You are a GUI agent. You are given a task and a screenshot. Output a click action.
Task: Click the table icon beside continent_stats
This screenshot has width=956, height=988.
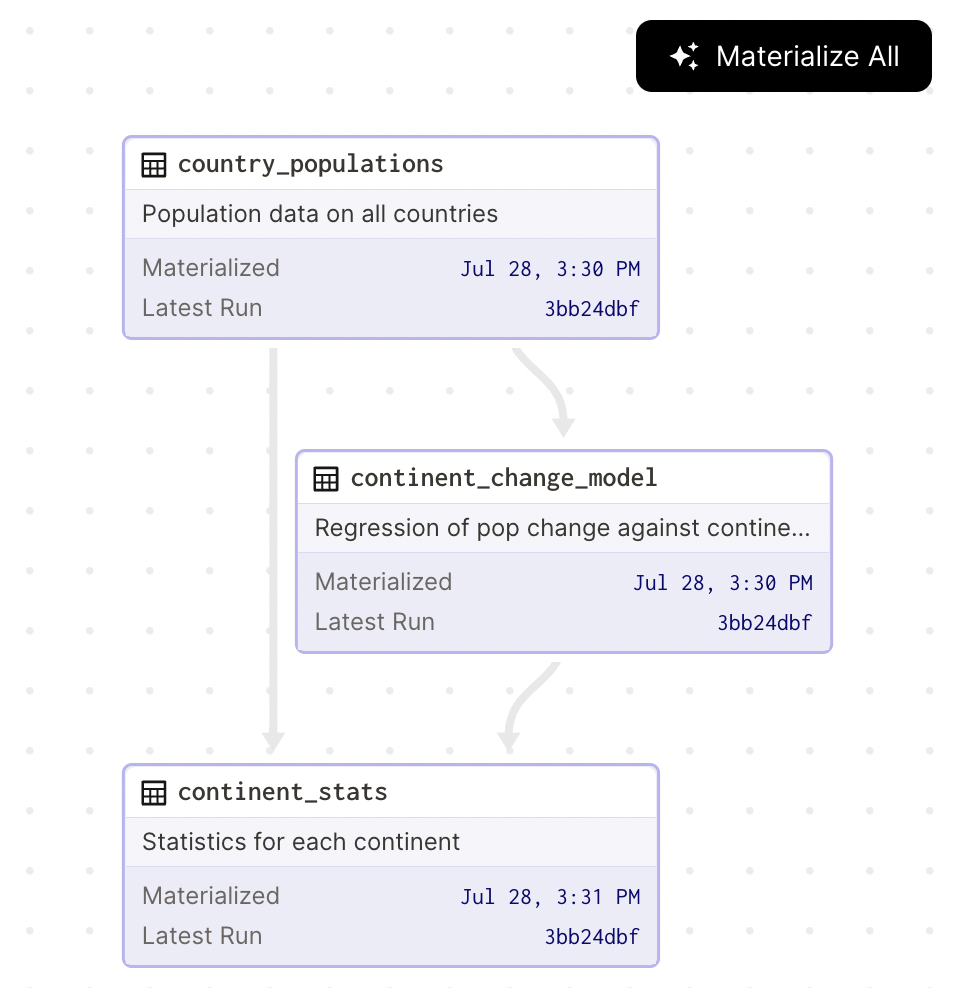pos(154,793)
